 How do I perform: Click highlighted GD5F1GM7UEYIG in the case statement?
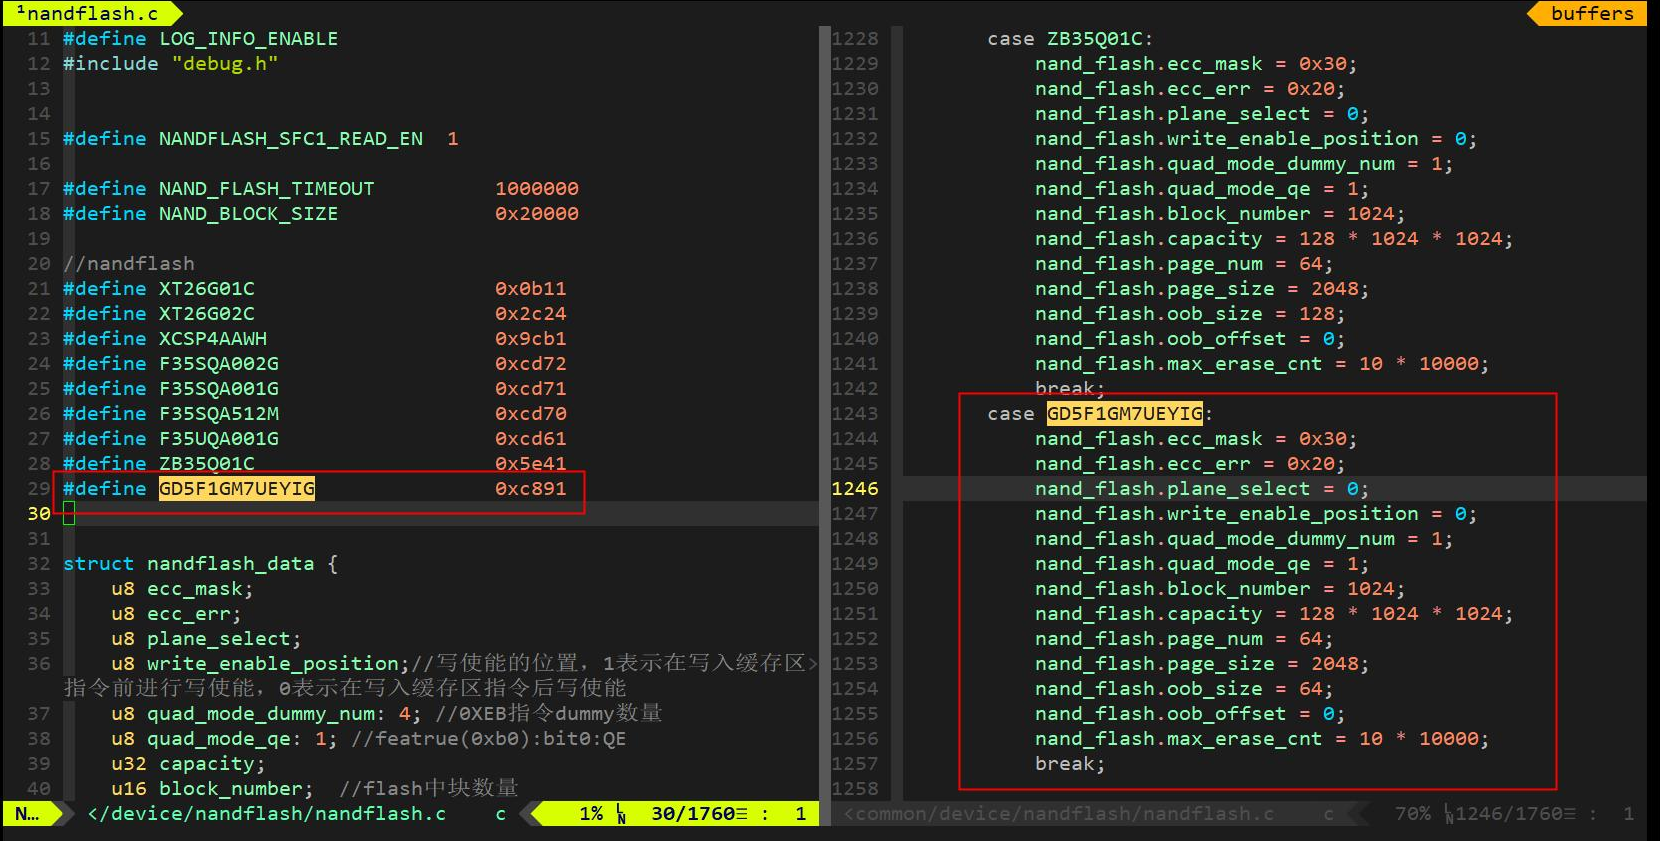pos(1125,414)
